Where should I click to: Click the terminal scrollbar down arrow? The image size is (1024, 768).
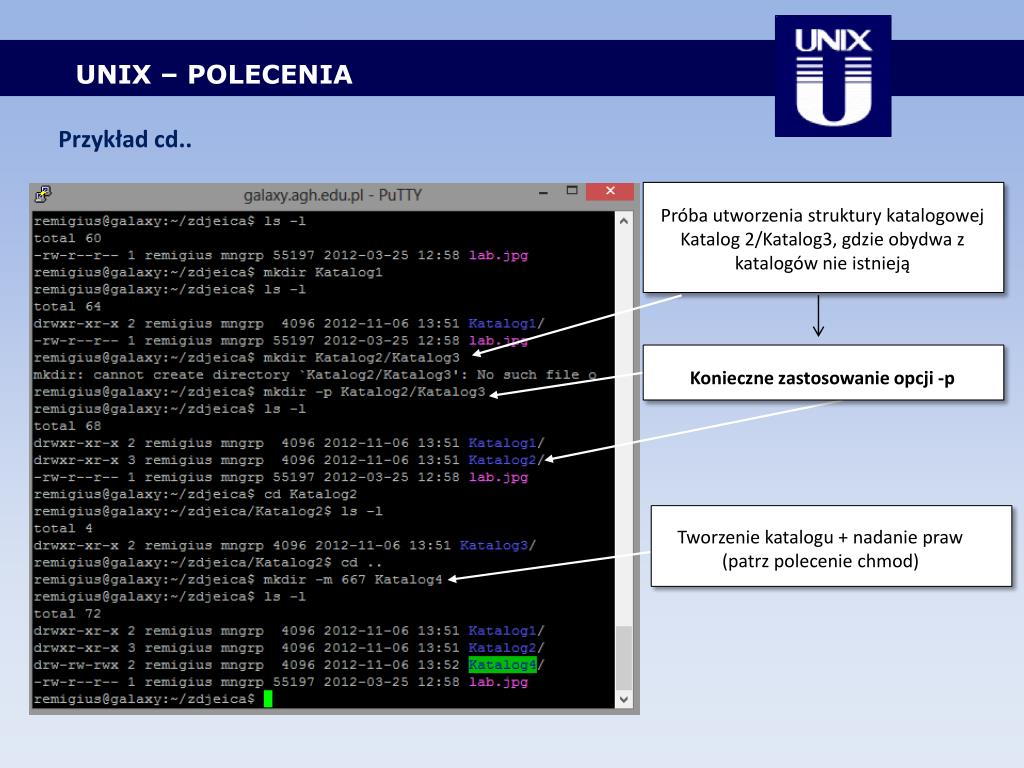624,699
